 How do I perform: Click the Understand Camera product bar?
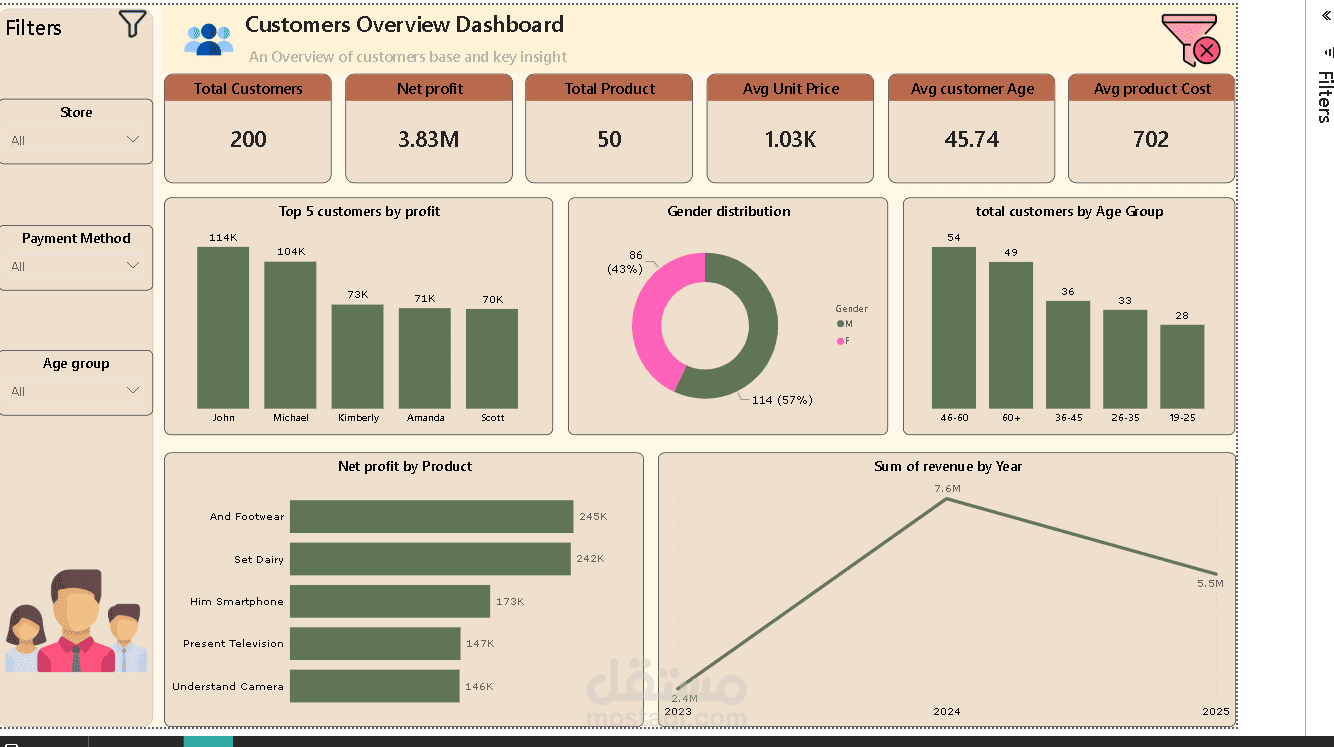tap(374, 686)
